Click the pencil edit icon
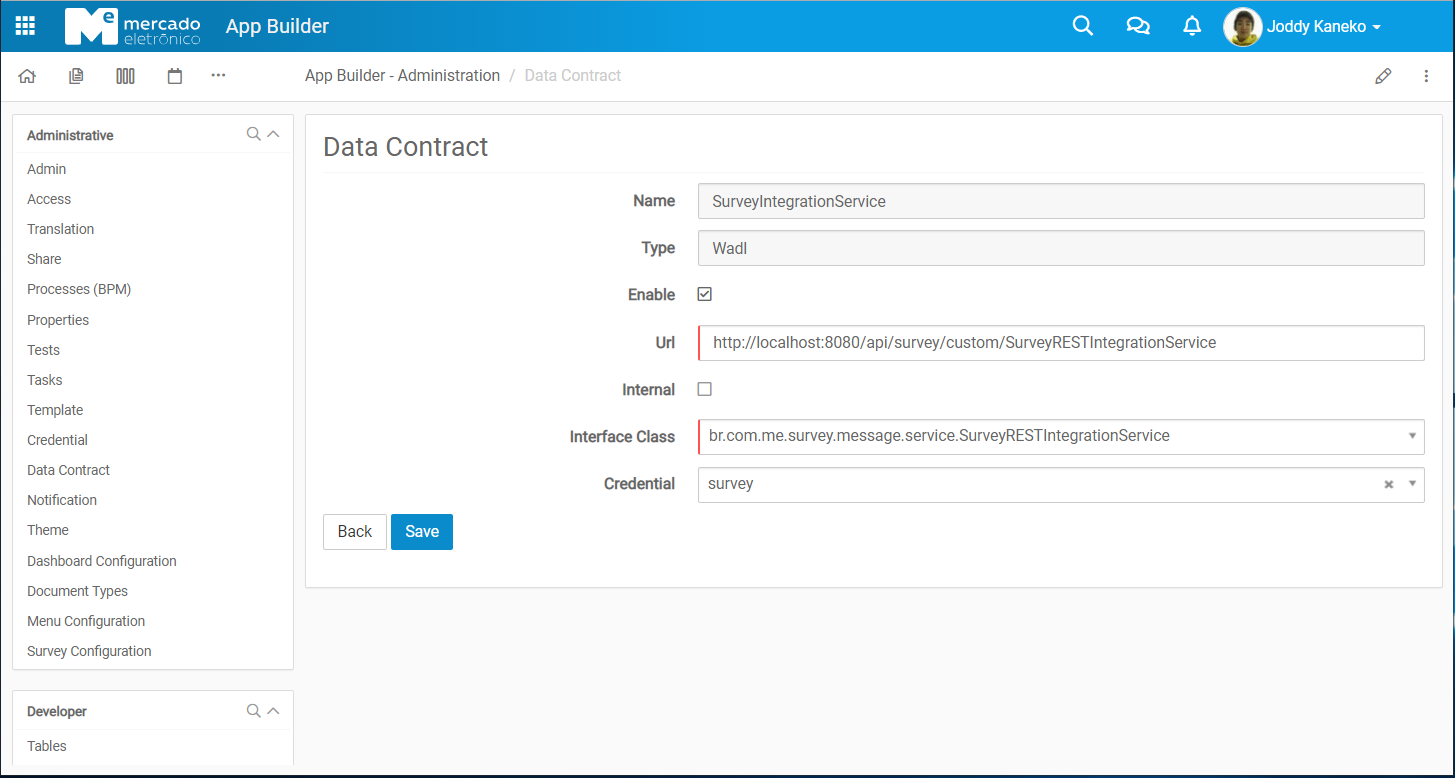The height and width of the screenshot is (778, 1455). point(1383,76)
